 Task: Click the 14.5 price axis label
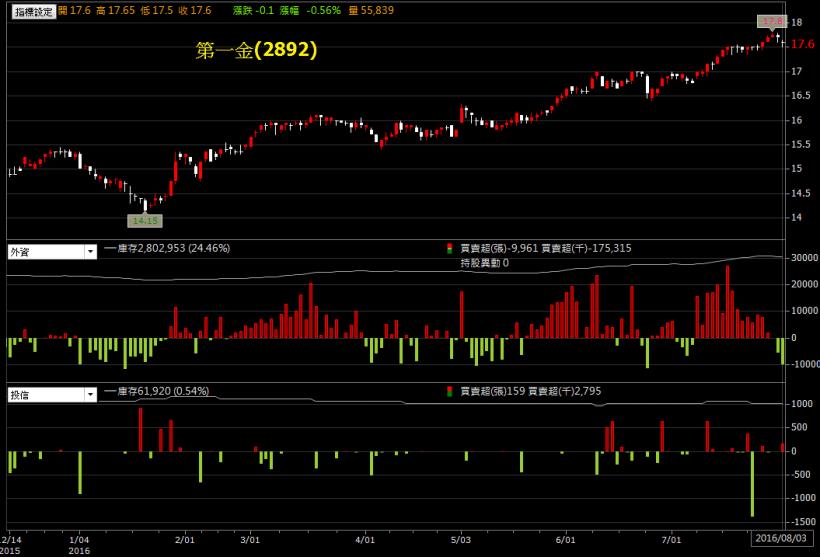[800, 193]
